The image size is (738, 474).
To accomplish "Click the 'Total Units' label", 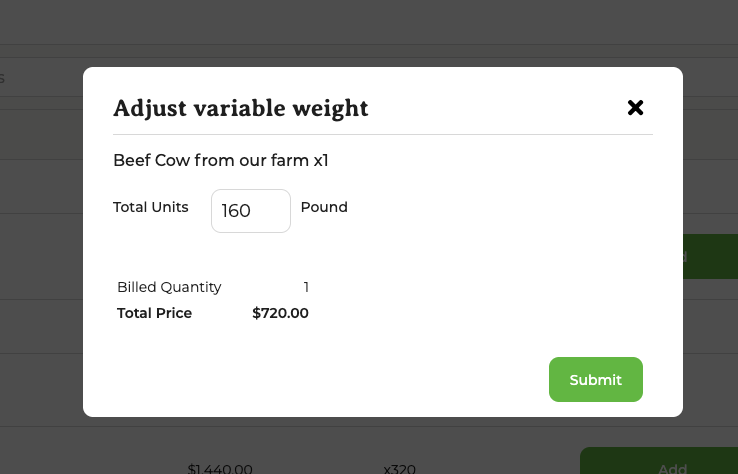I will point(151,207).
